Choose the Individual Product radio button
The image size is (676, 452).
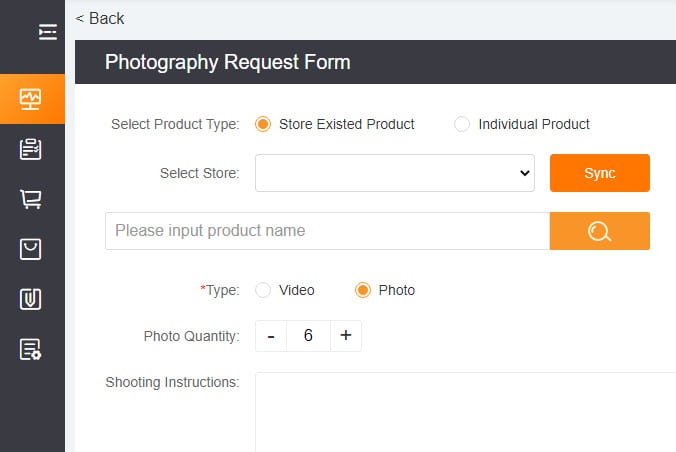[462, 124]
